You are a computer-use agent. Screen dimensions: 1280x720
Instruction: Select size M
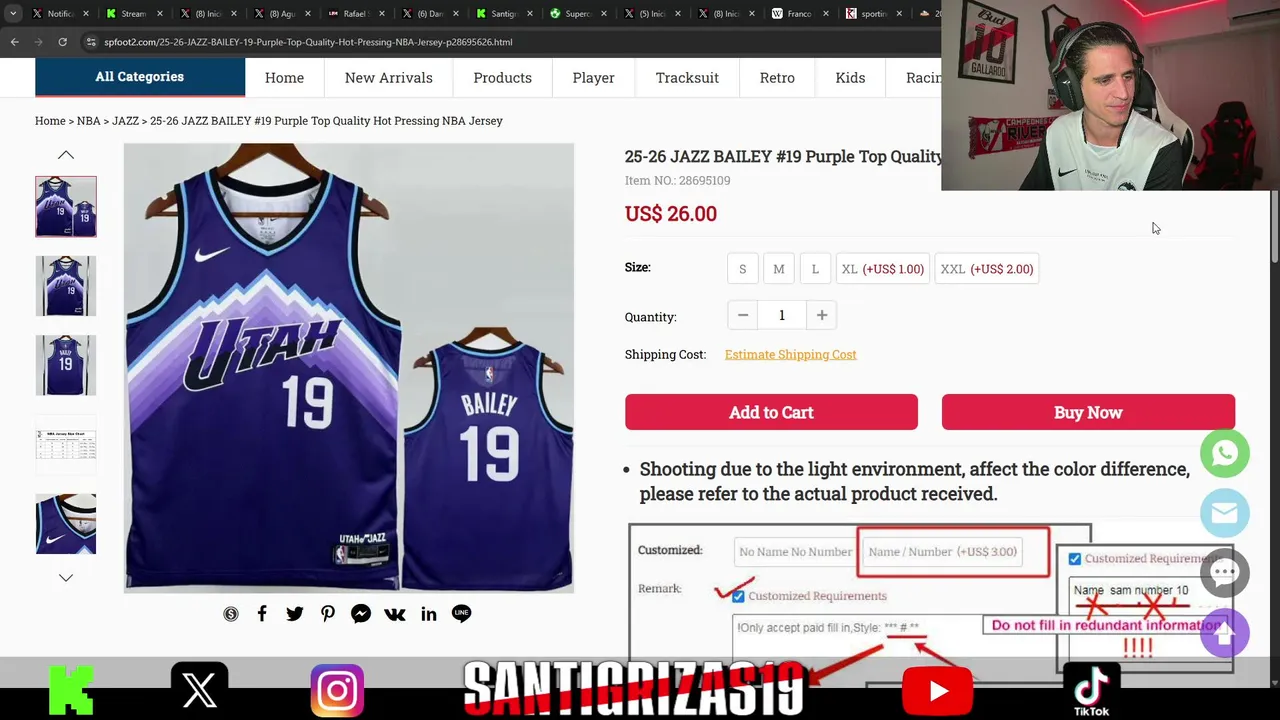(779, 269)
